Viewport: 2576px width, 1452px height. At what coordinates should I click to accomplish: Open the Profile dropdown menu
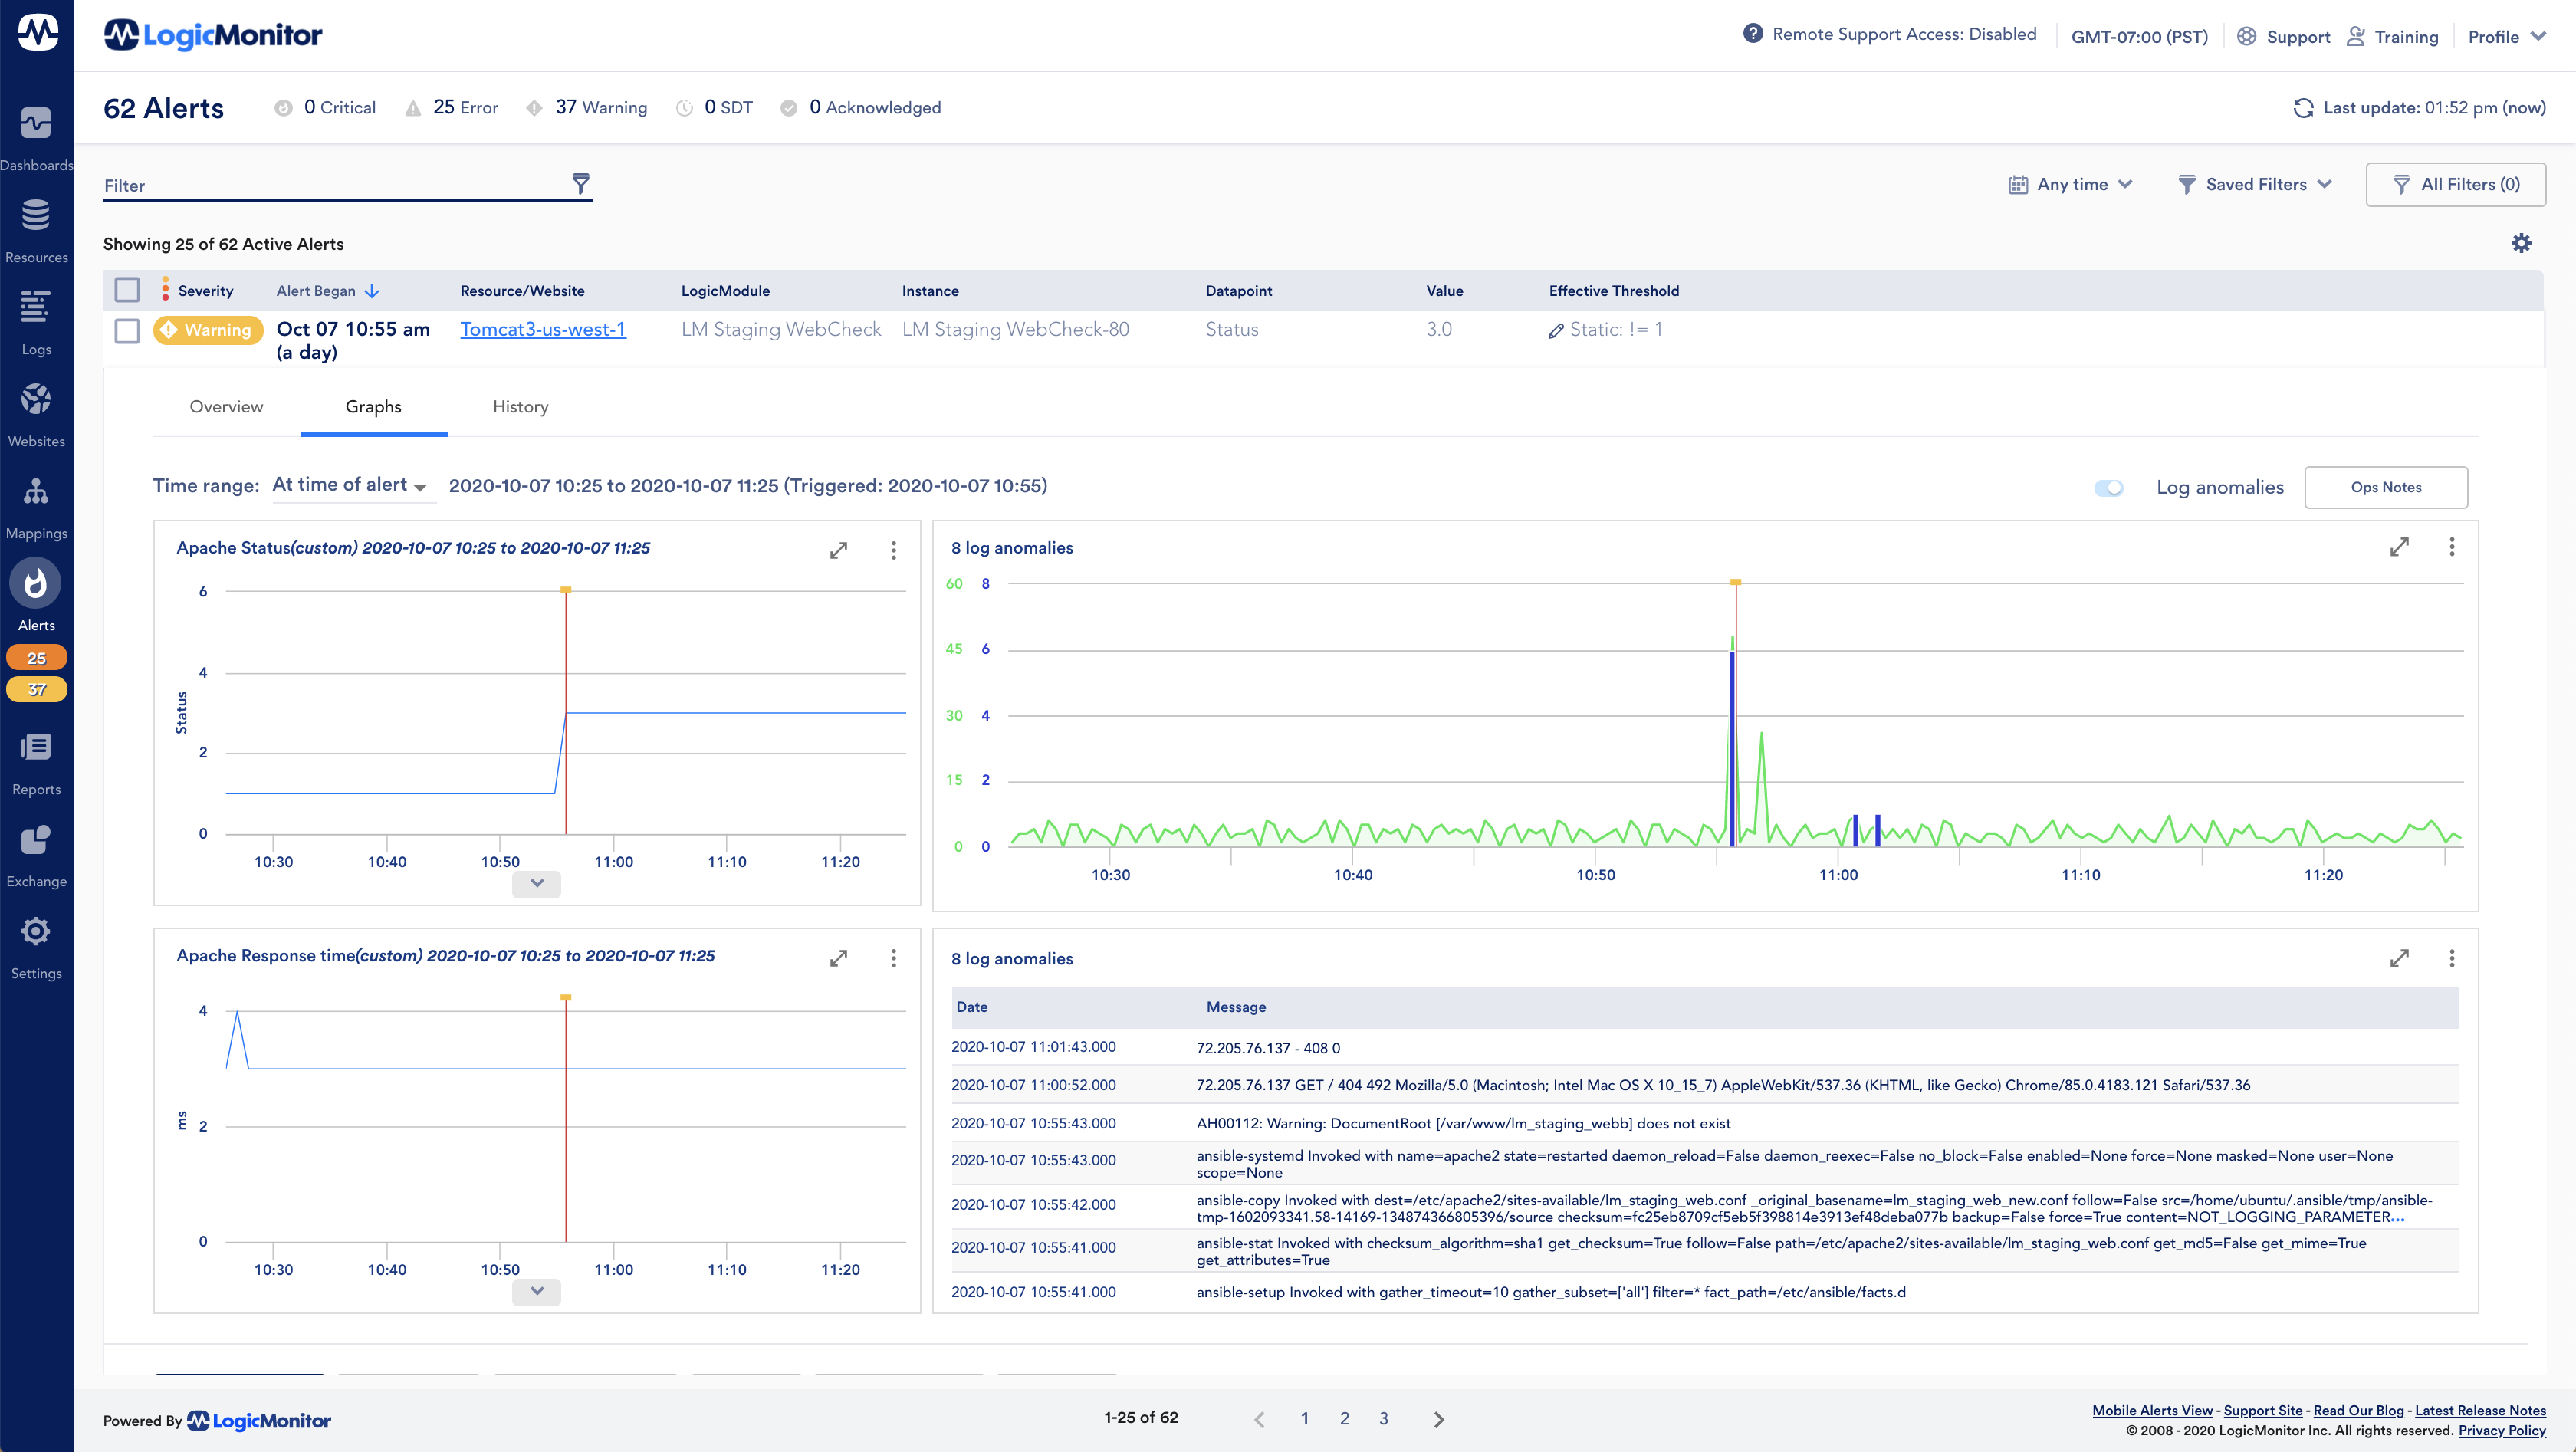pos(2506,36)
